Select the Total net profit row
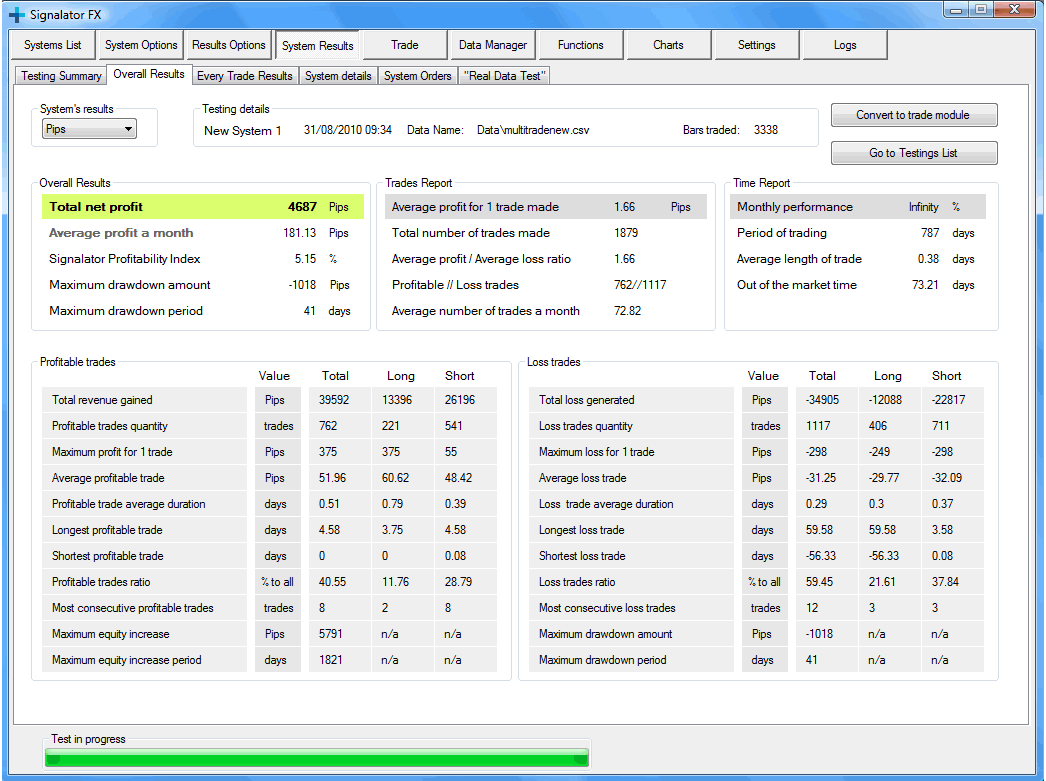 (x=203, y=207)
